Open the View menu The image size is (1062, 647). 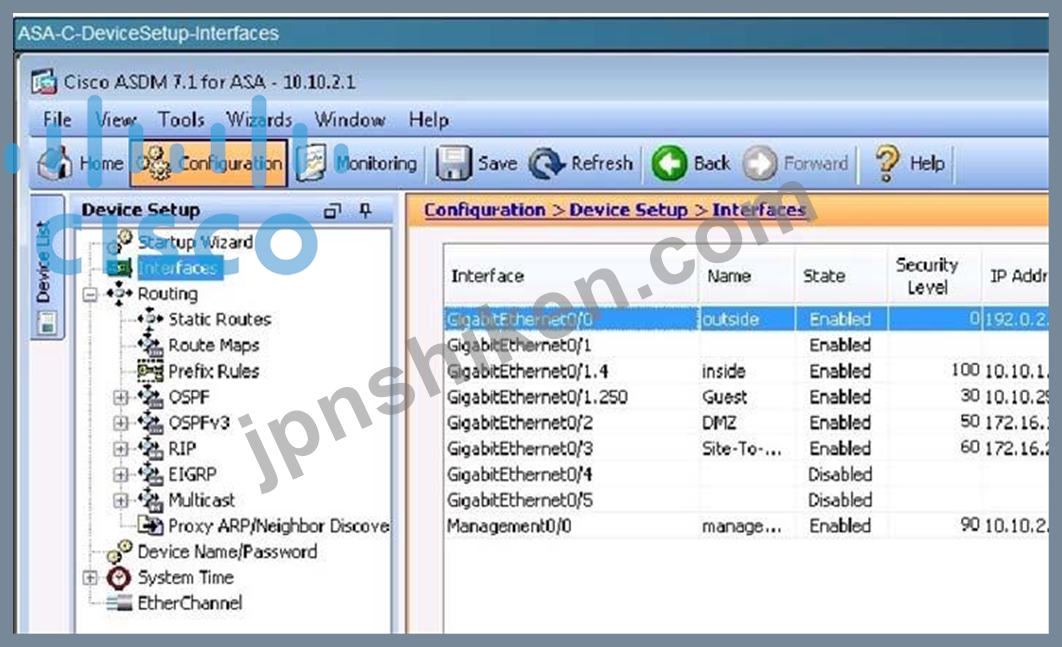click(x=115, y=120)
